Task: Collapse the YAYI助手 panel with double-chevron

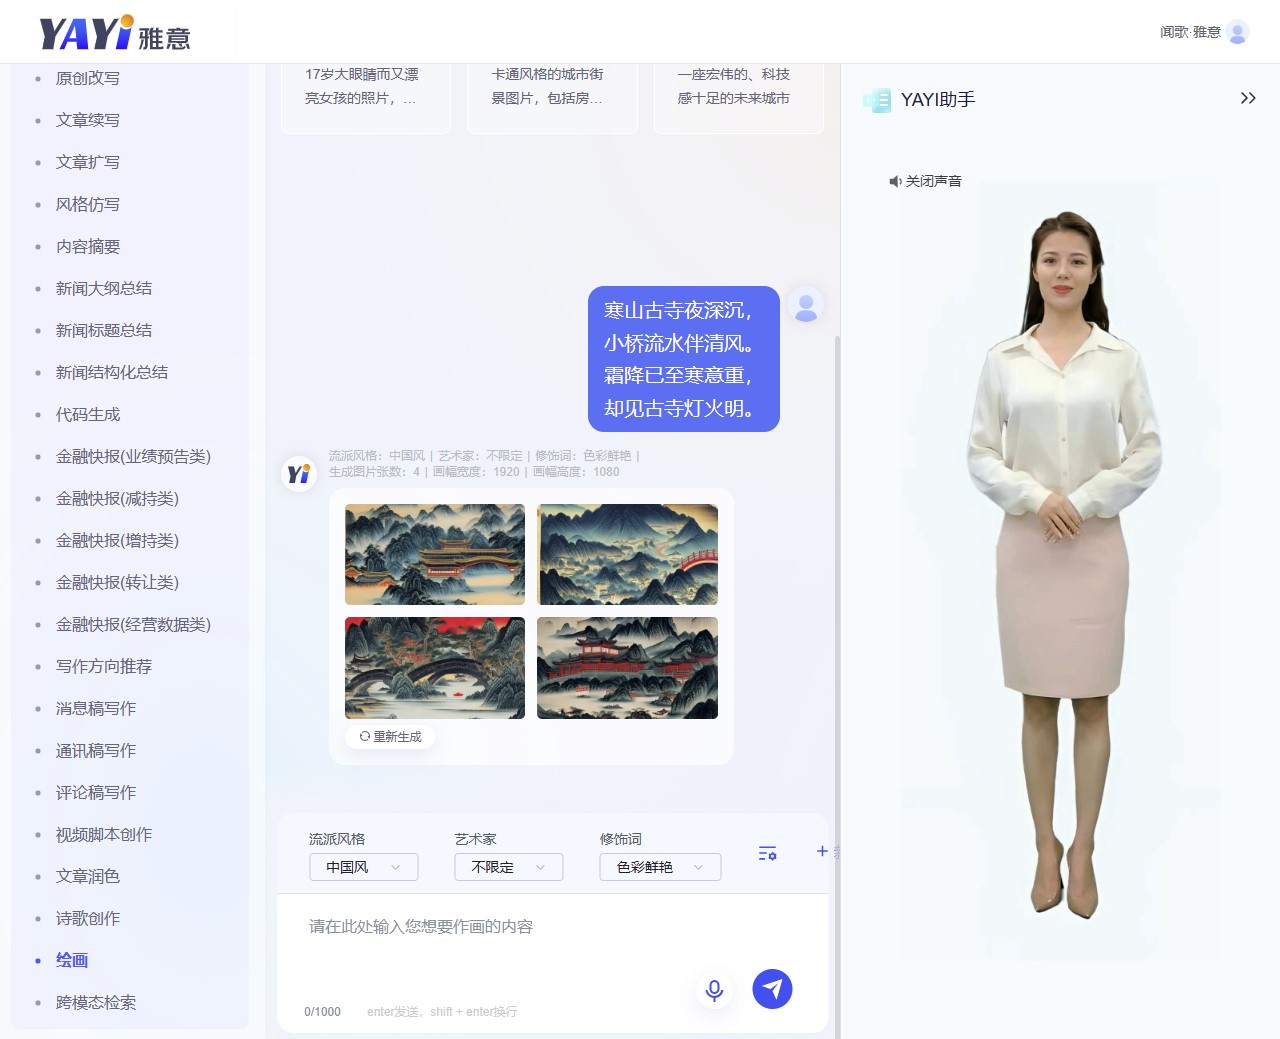Action: click(x=1247, y=98)
